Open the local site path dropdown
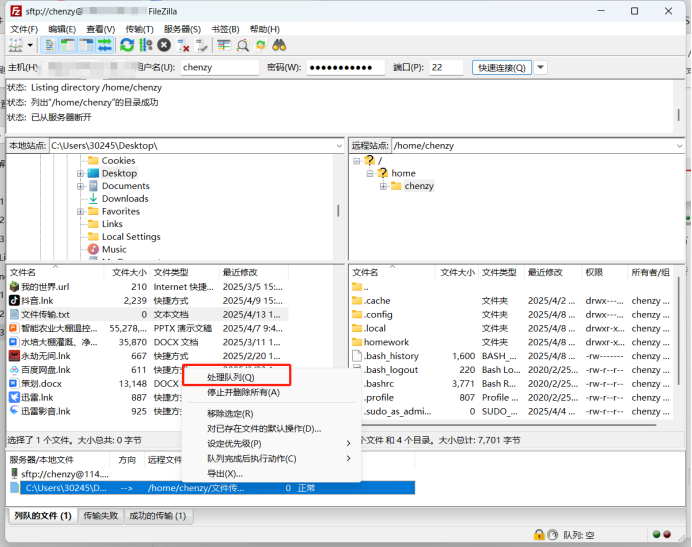 (x=339, y=146)
